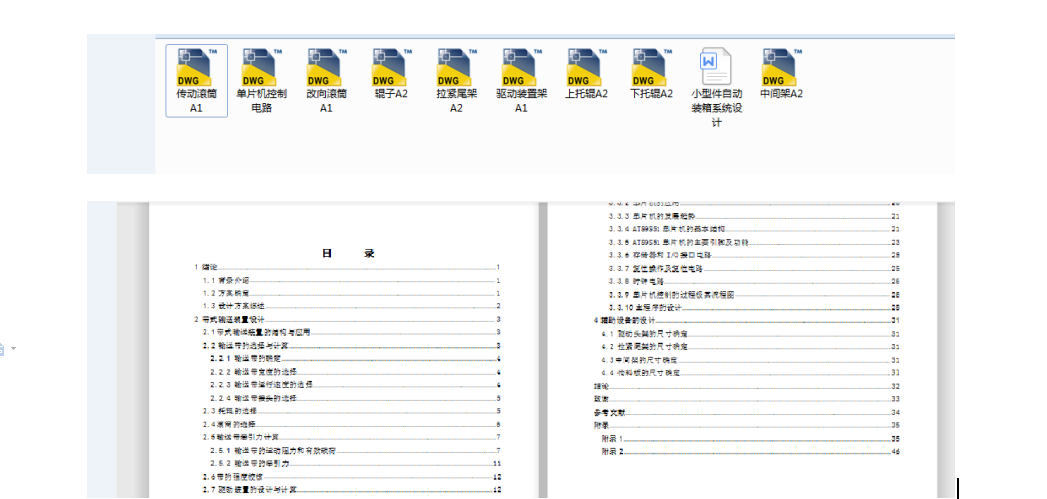Select the 中间架A2 DWG file
The image size is (1047, 499).
tap(781, 74)
